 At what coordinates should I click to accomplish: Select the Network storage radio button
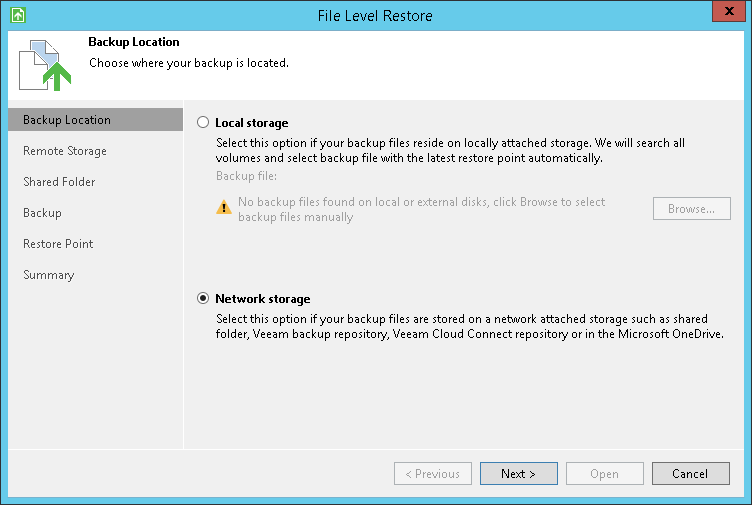pyautogui.click(x=204, y=299)
